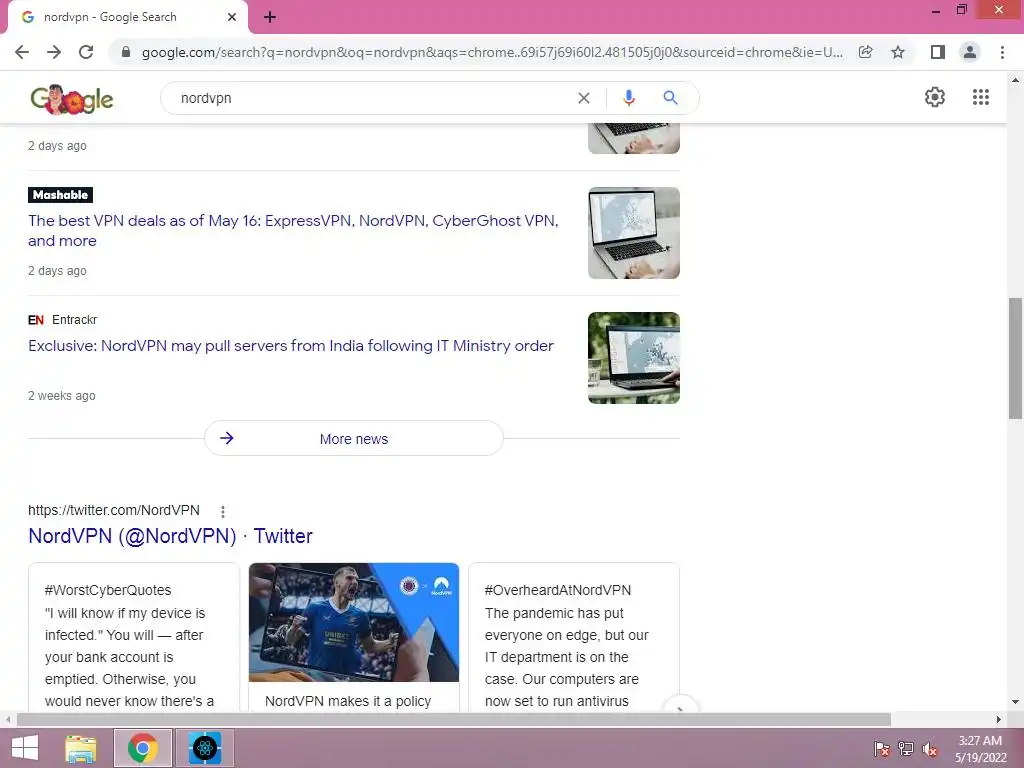Open the Chrome profile avatar menu
Screen dimensions: 1024x768
(970, 52)
